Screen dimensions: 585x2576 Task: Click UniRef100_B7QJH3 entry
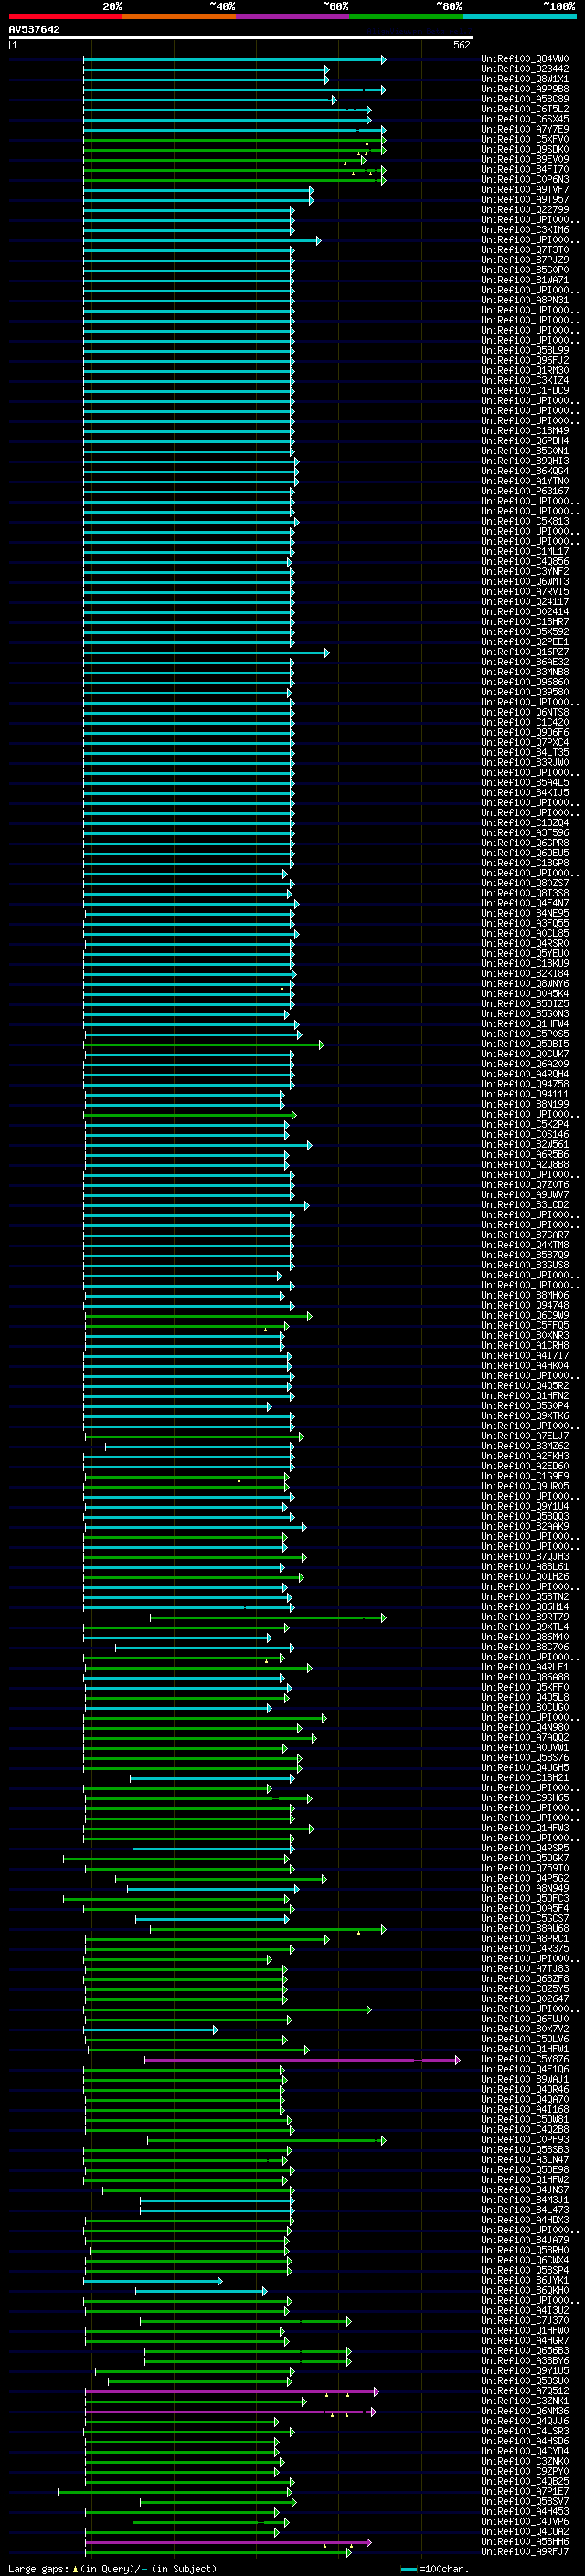coord(525,1557)
